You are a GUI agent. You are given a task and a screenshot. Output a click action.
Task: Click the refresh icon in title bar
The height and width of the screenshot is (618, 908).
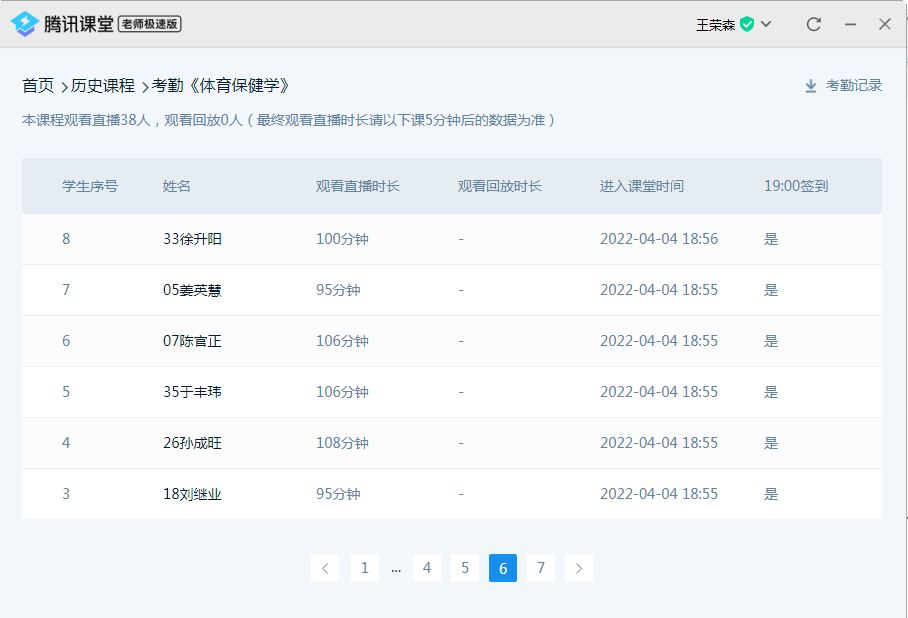click(814, 24)
